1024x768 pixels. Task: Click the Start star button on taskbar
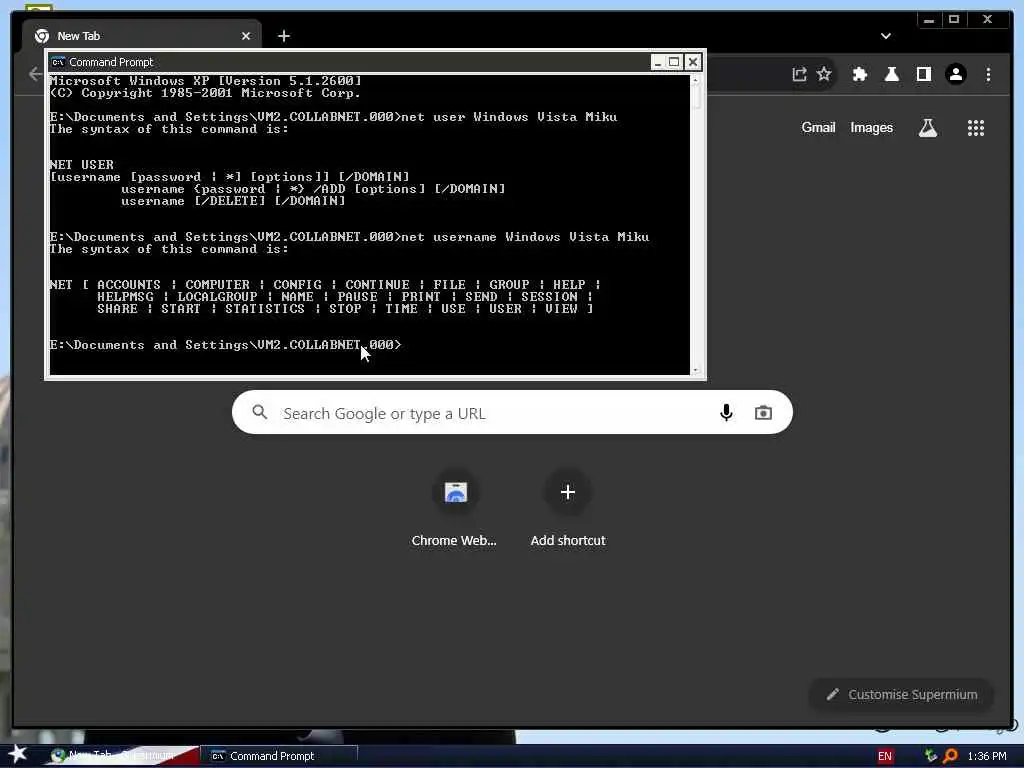(17, 754)
